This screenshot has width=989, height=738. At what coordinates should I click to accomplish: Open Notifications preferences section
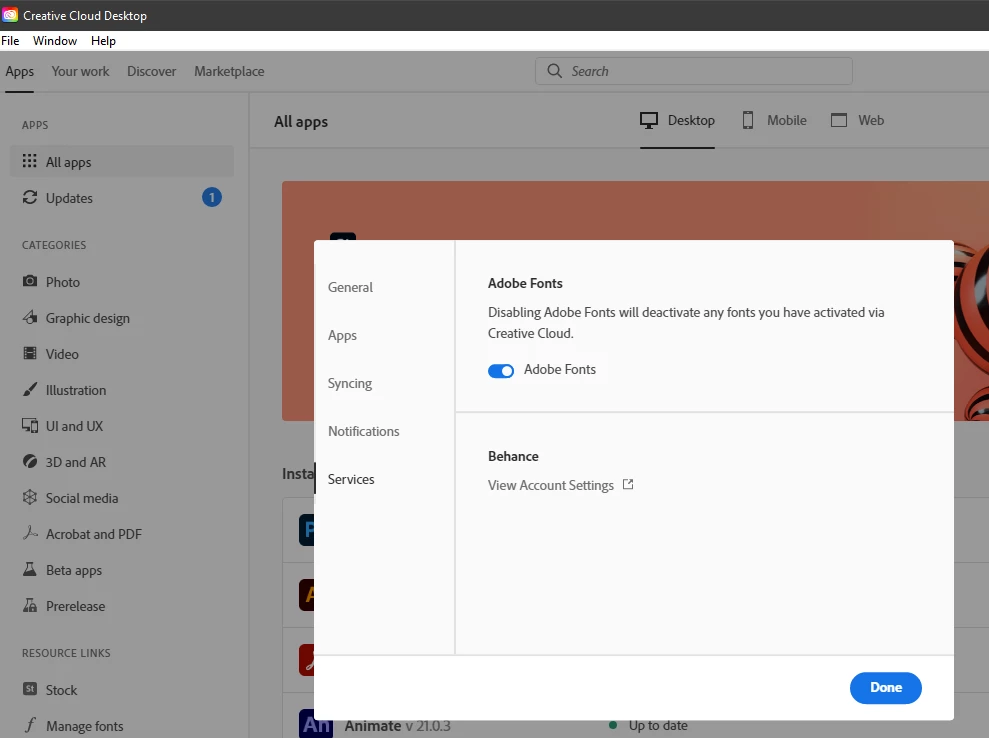pyautogui.click(x=363, y=431)
